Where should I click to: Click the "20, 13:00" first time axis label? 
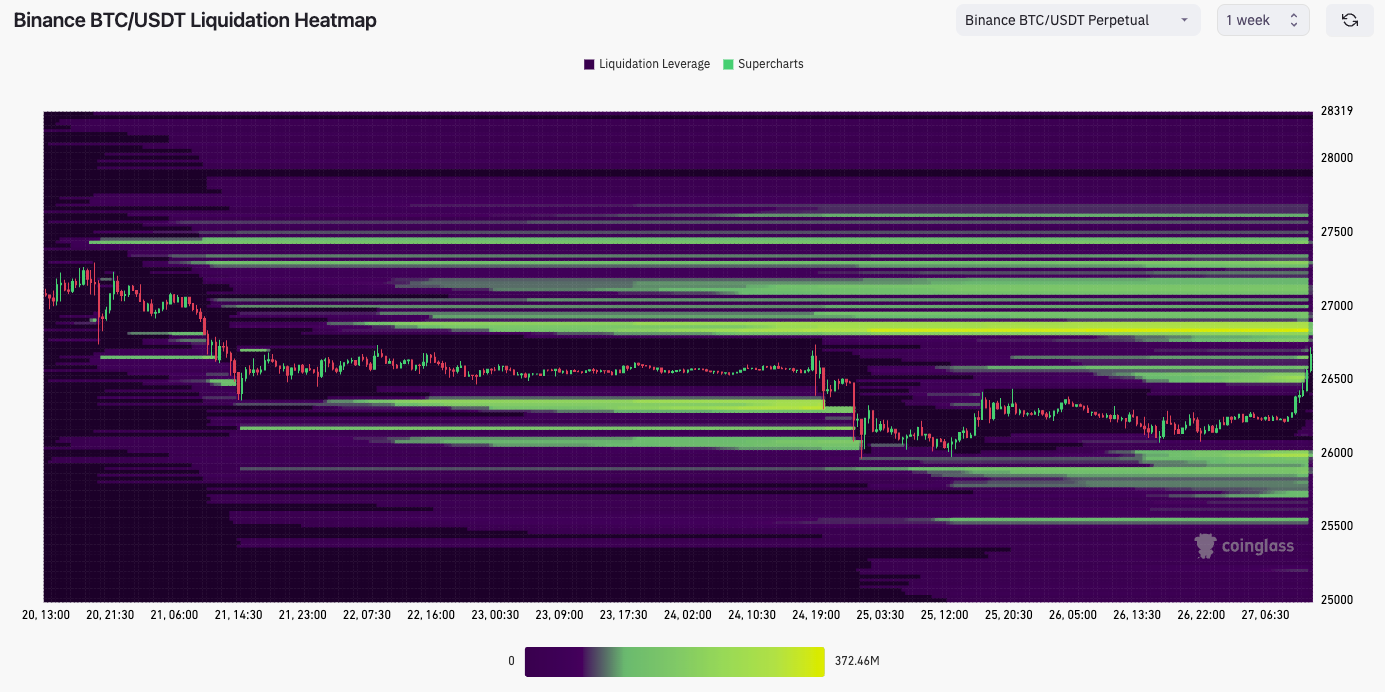point(46,615)
